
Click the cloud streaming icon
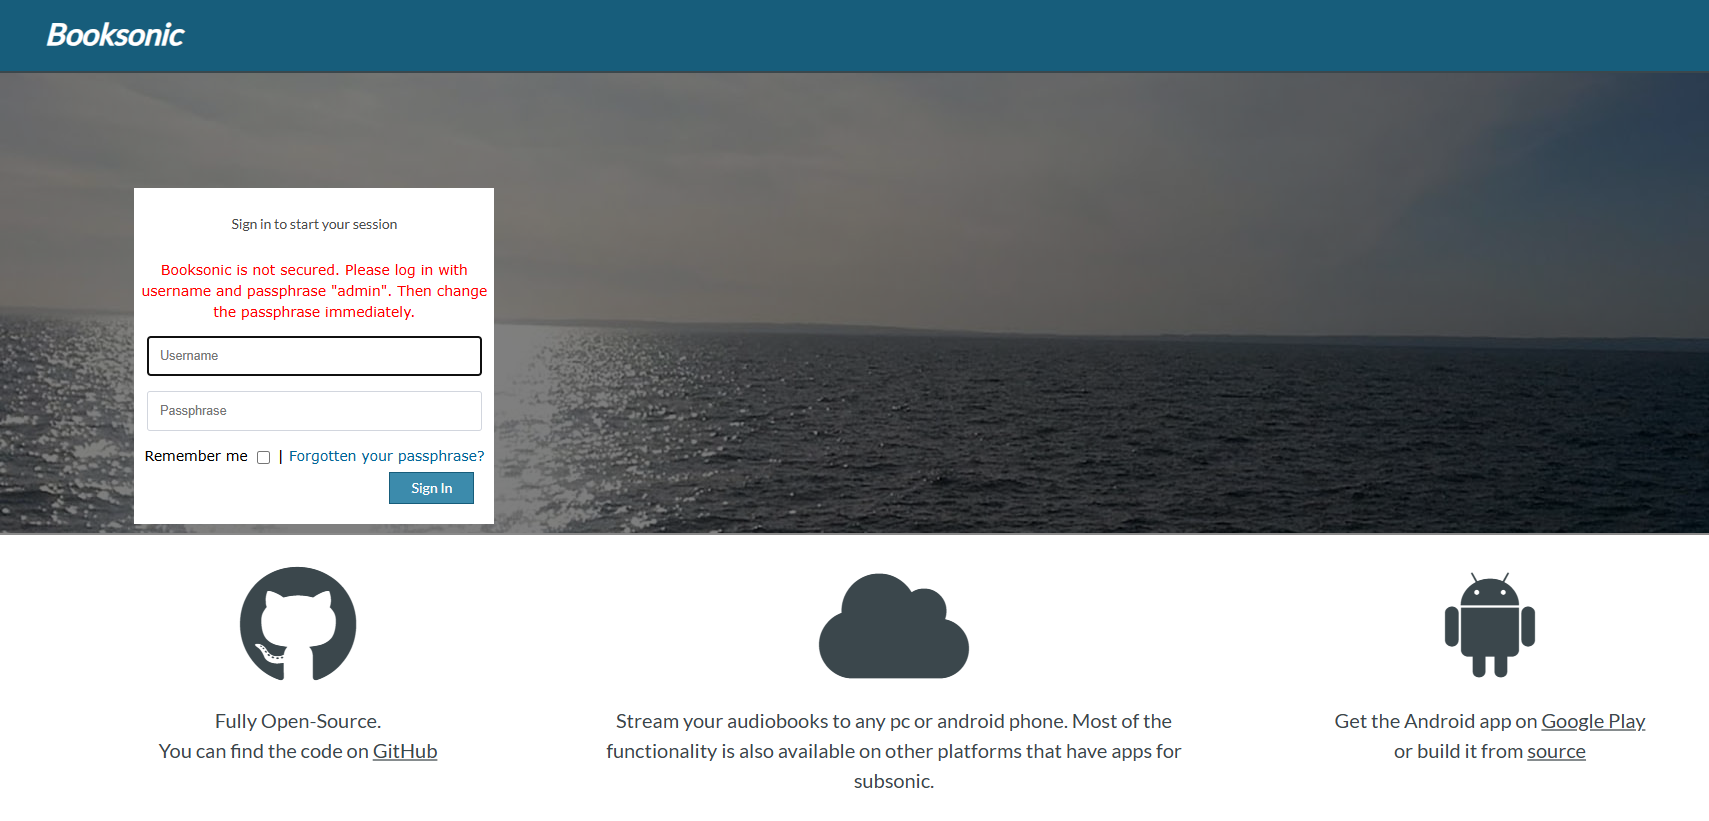(894, 626)
